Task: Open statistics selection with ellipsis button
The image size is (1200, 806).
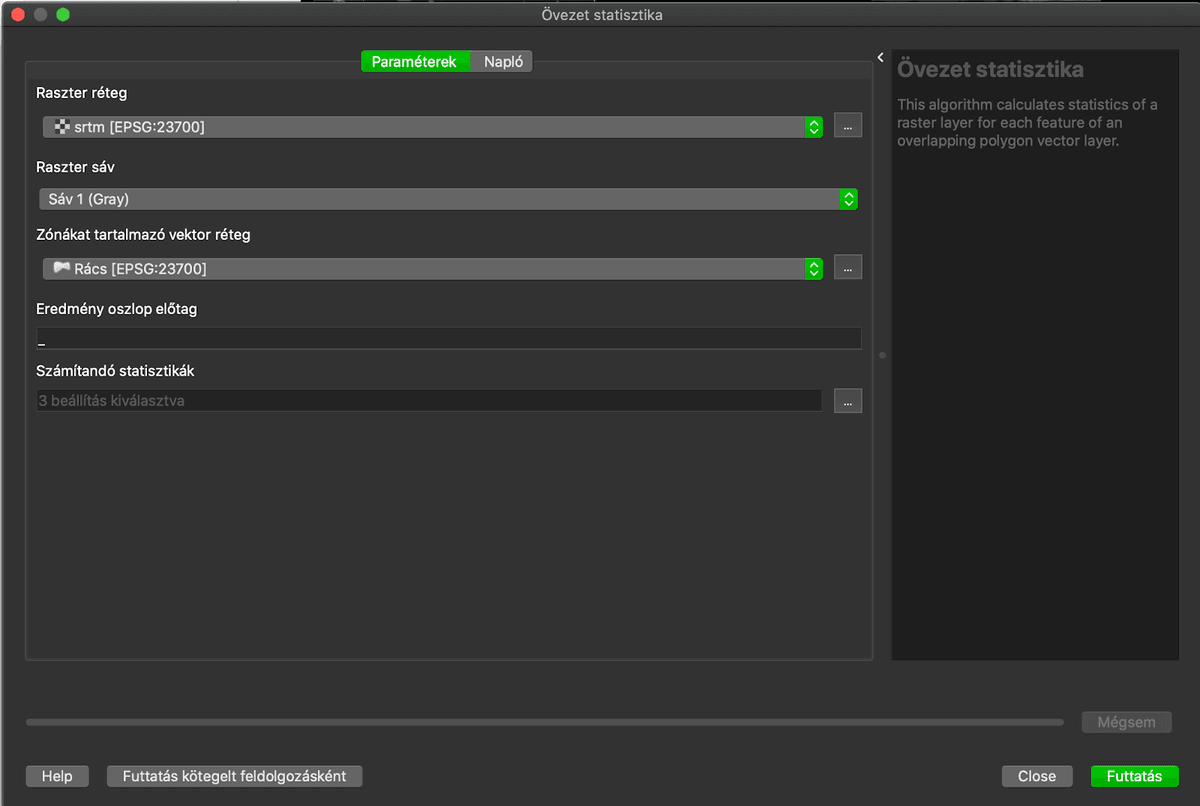Action: (847, 401)
